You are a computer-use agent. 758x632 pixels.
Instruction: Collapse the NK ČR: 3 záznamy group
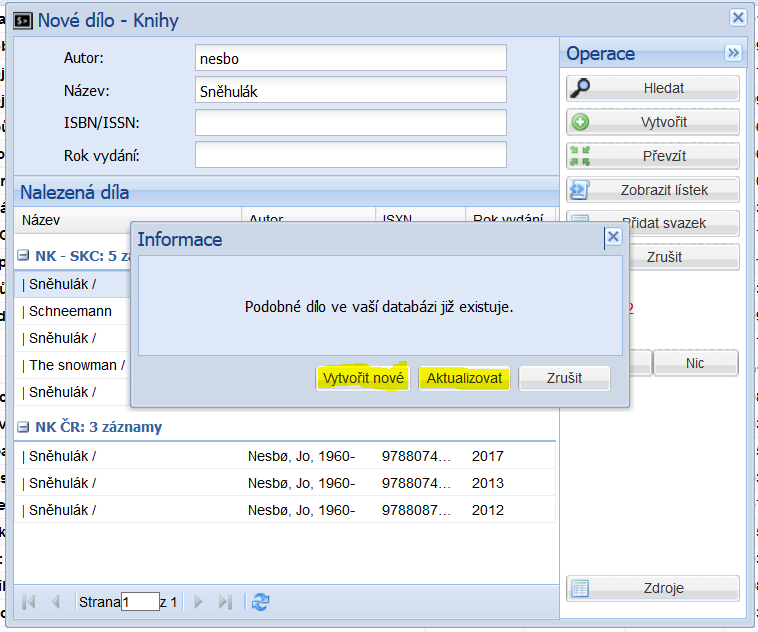point(23,427)
